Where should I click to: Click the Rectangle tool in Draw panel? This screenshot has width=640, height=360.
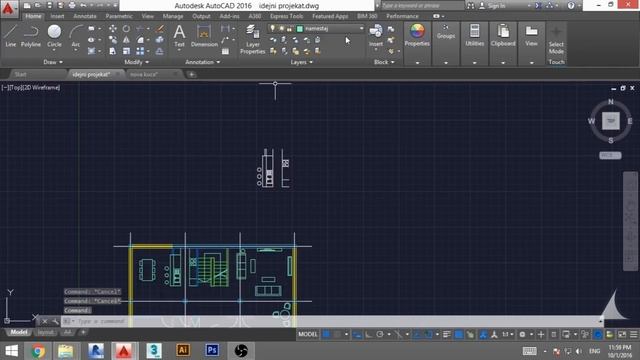(91, 29)
